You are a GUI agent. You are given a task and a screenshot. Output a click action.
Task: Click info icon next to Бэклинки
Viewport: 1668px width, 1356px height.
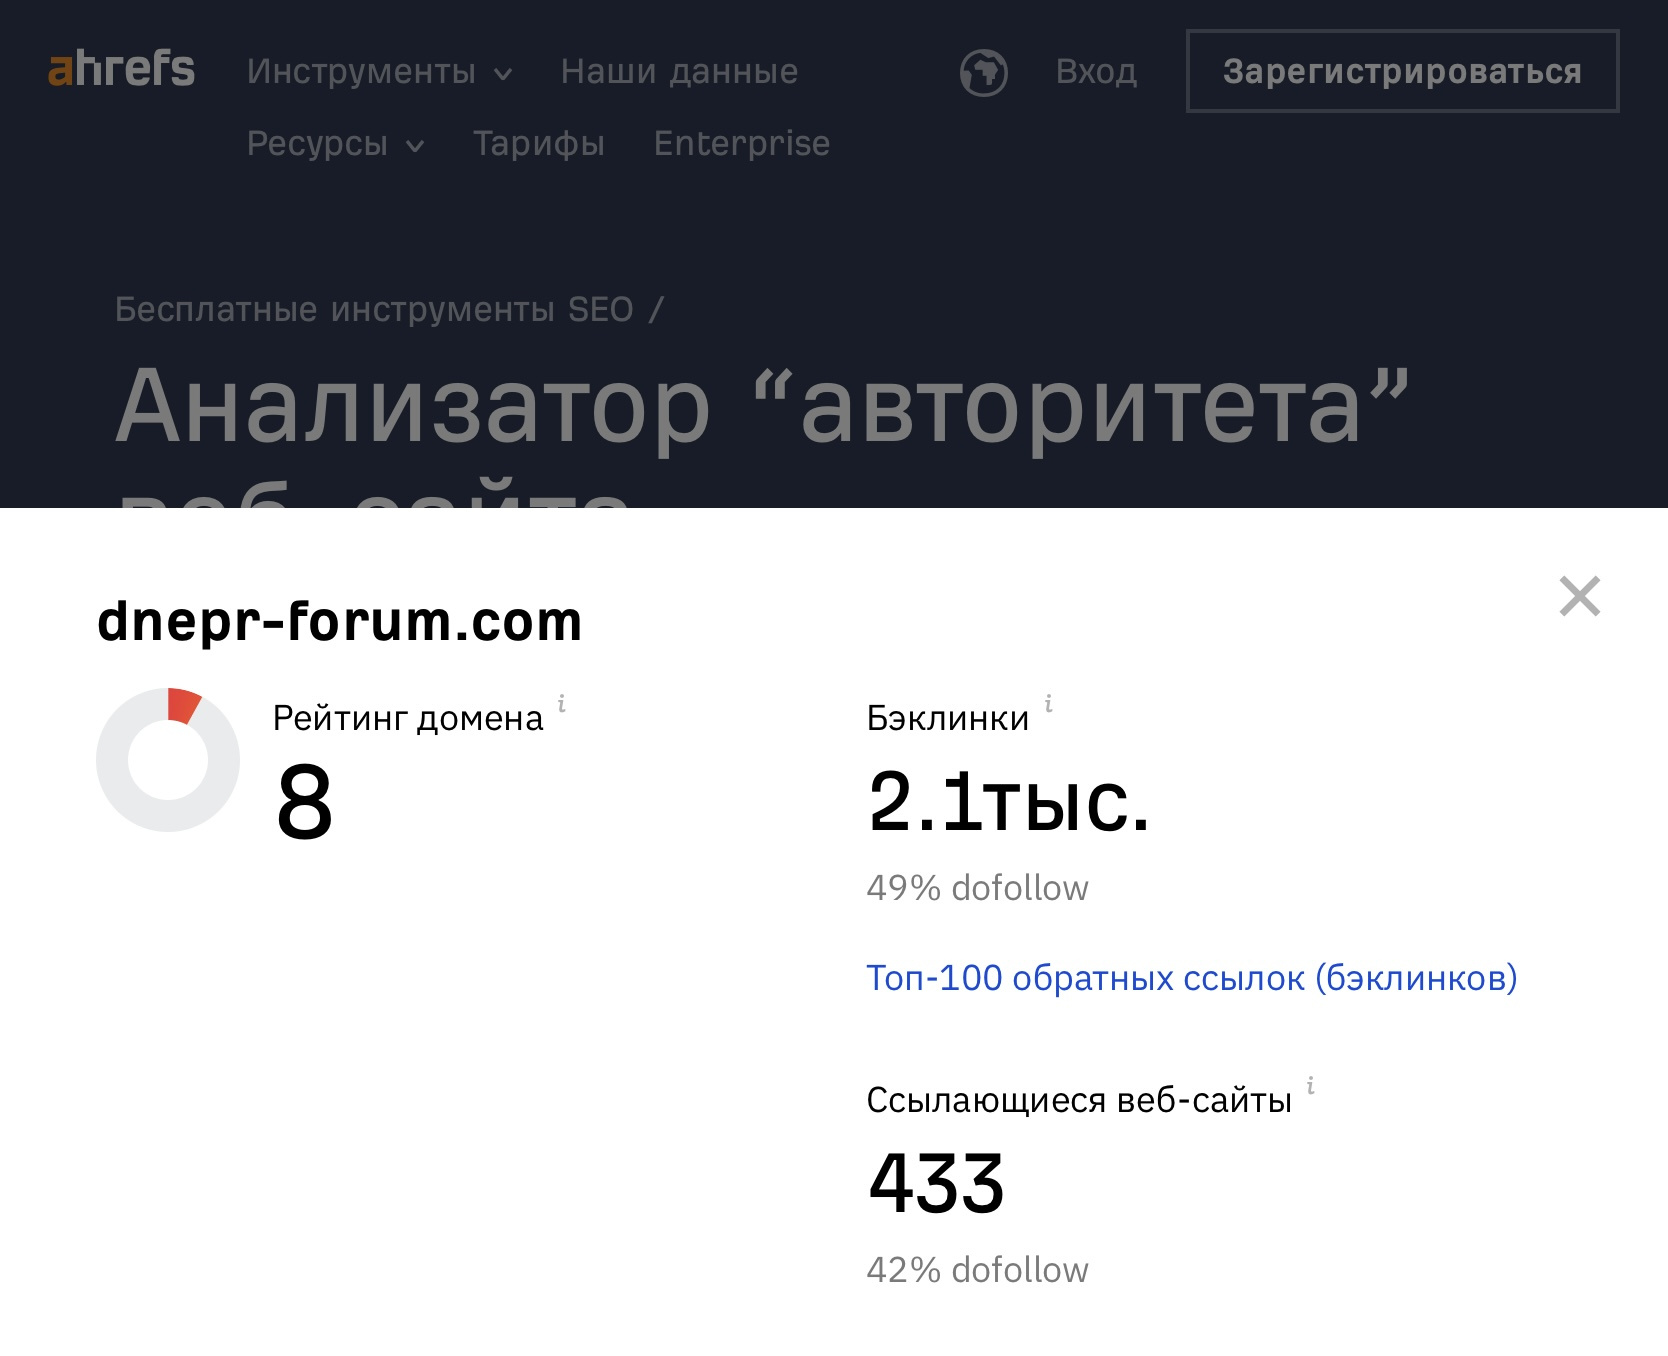pos(1048,704)
